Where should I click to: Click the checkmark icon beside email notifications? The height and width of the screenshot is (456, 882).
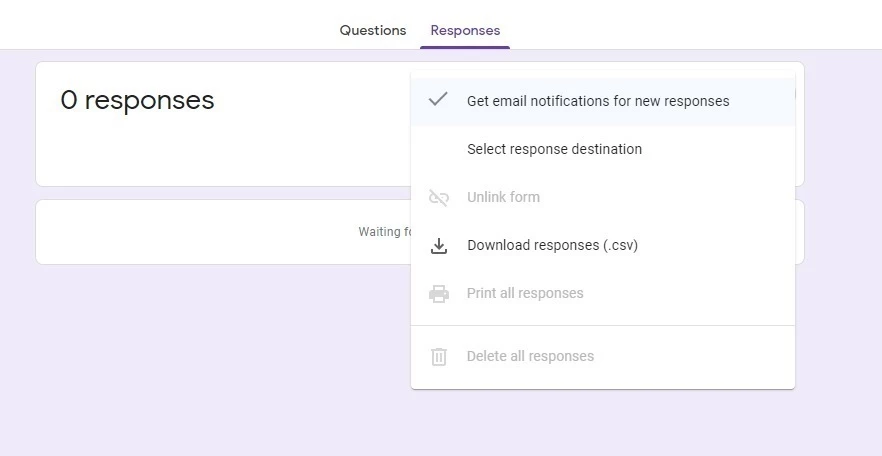pos(437,100)
